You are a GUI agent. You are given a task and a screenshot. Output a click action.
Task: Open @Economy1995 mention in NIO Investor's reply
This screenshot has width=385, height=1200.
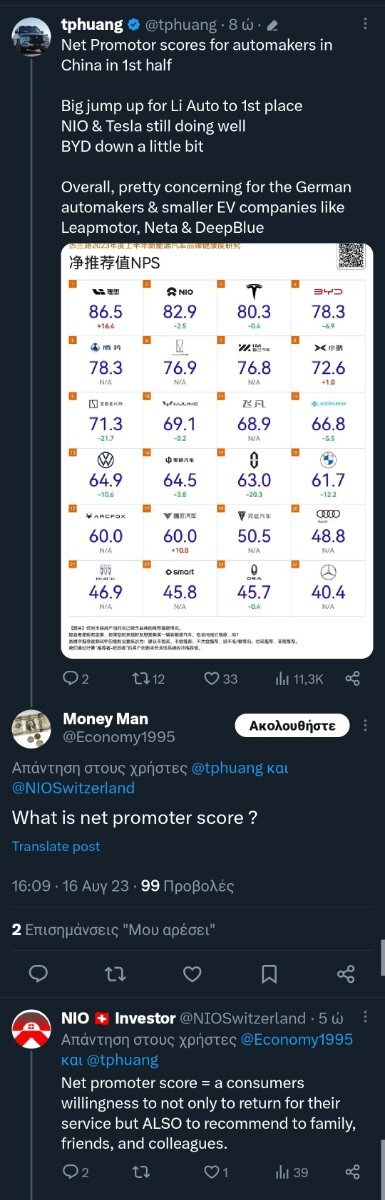pos(297,1038)
